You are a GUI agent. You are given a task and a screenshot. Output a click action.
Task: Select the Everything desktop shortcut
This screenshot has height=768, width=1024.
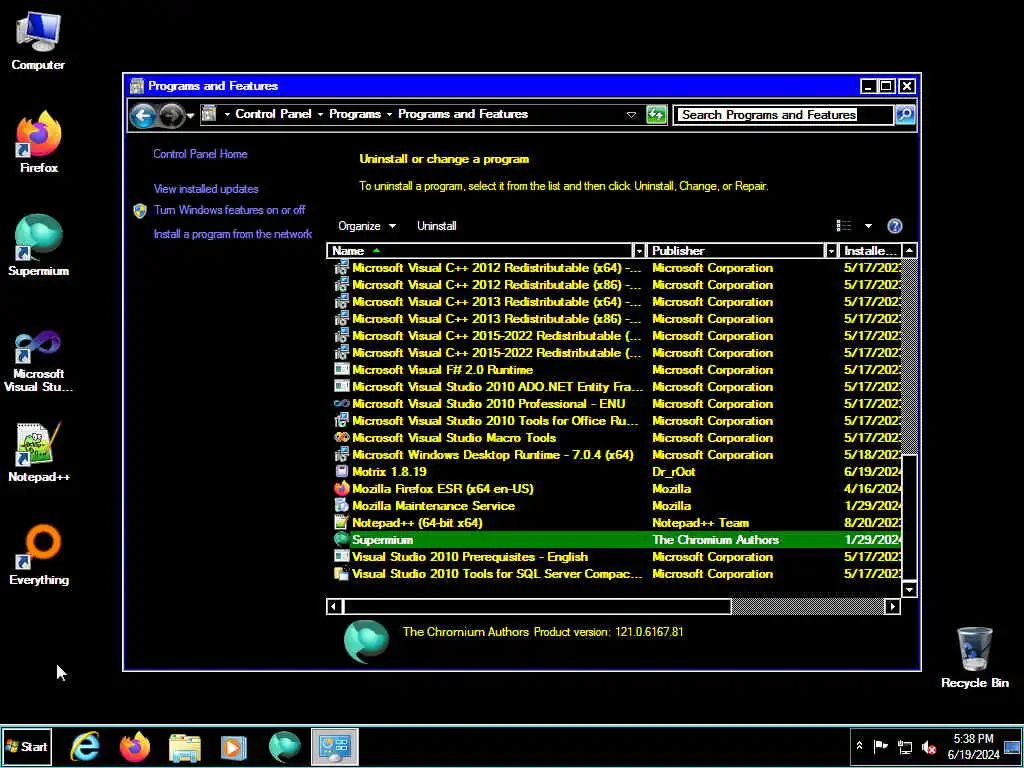click(39, 555)
